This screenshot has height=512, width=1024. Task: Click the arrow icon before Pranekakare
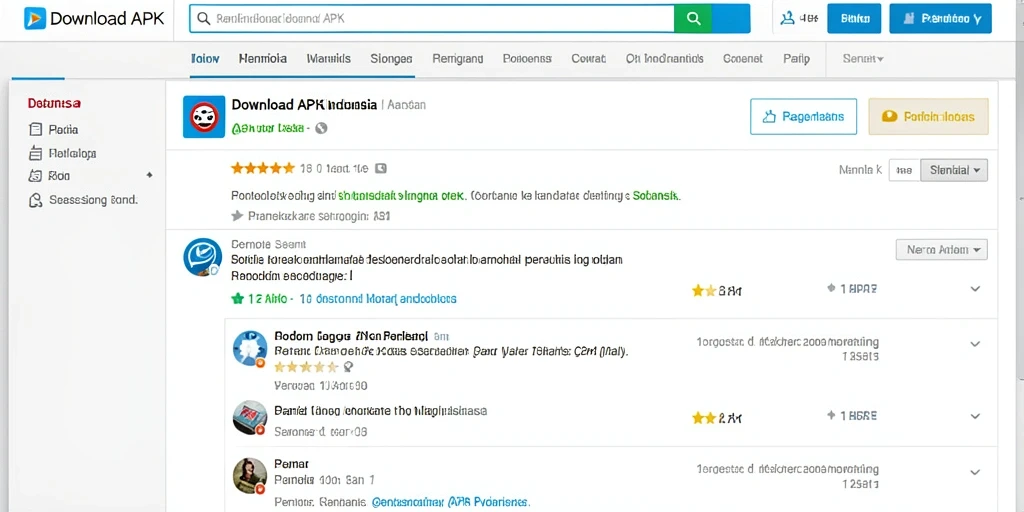236,216
